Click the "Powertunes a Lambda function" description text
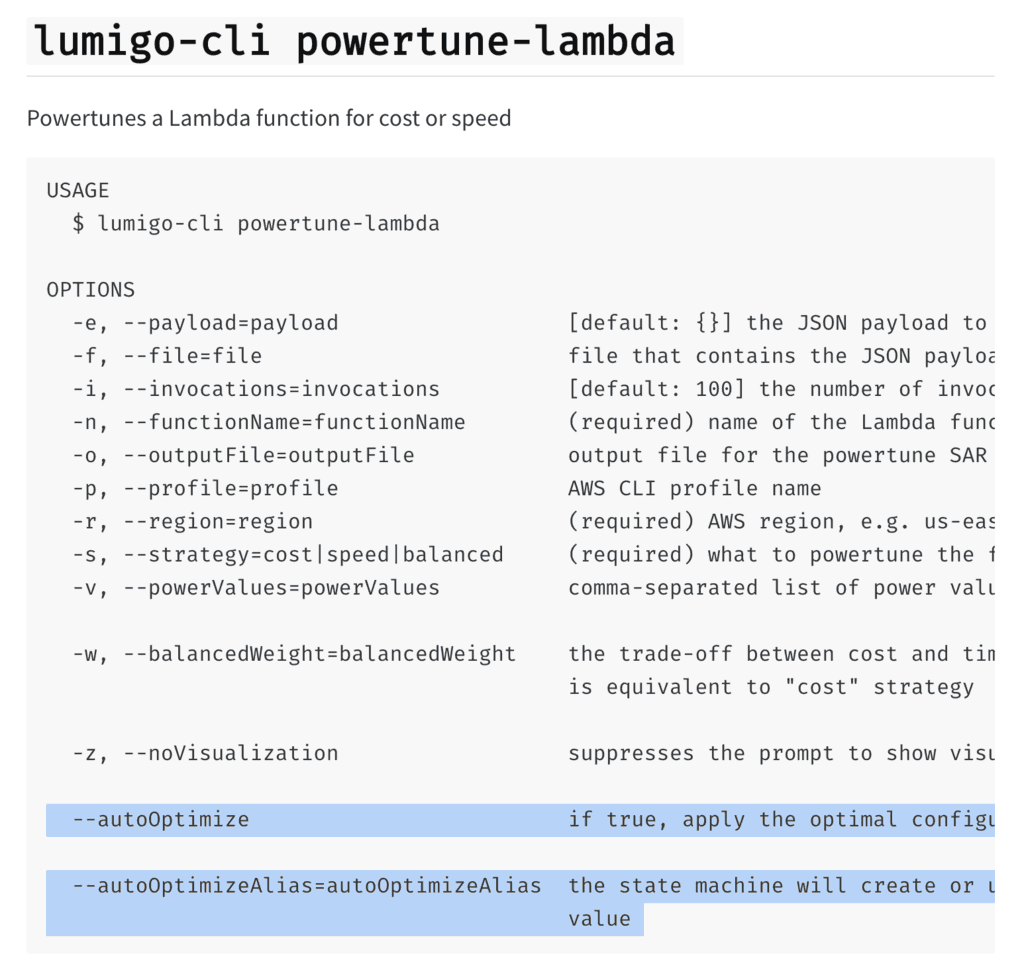The height and width of the screenshot is (968, 1024). pos(269,118)
